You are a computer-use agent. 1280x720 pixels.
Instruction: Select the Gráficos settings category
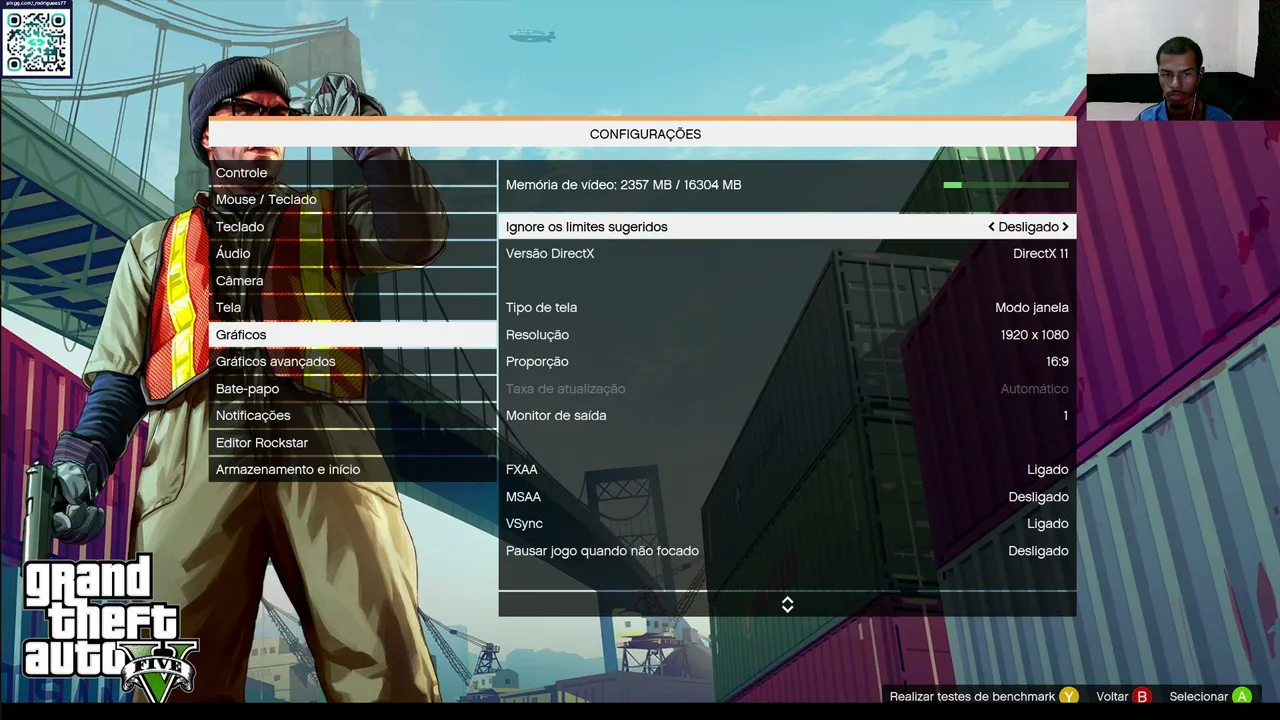click(353, 335)
